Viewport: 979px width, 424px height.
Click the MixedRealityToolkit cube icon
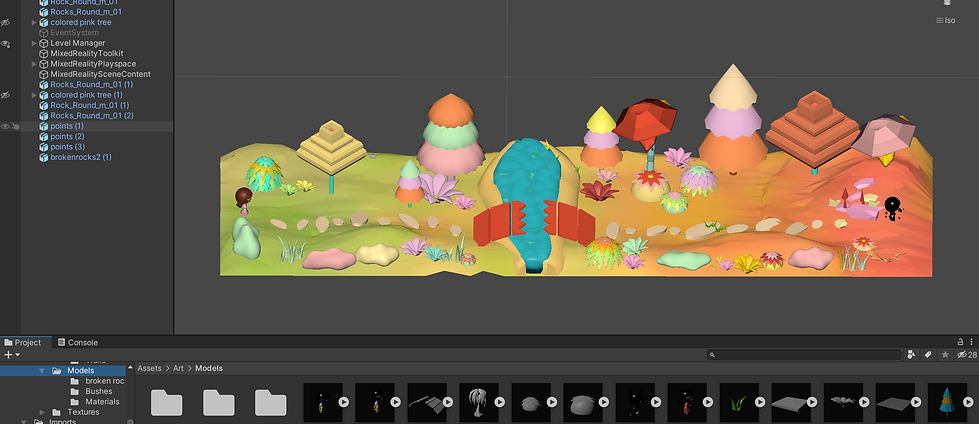tap(44, 54)
